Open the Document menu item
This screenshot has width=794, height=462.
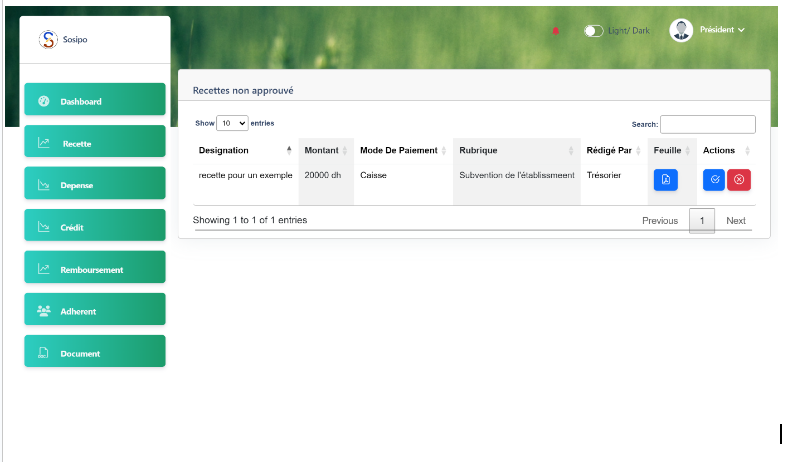pos(95,351)
